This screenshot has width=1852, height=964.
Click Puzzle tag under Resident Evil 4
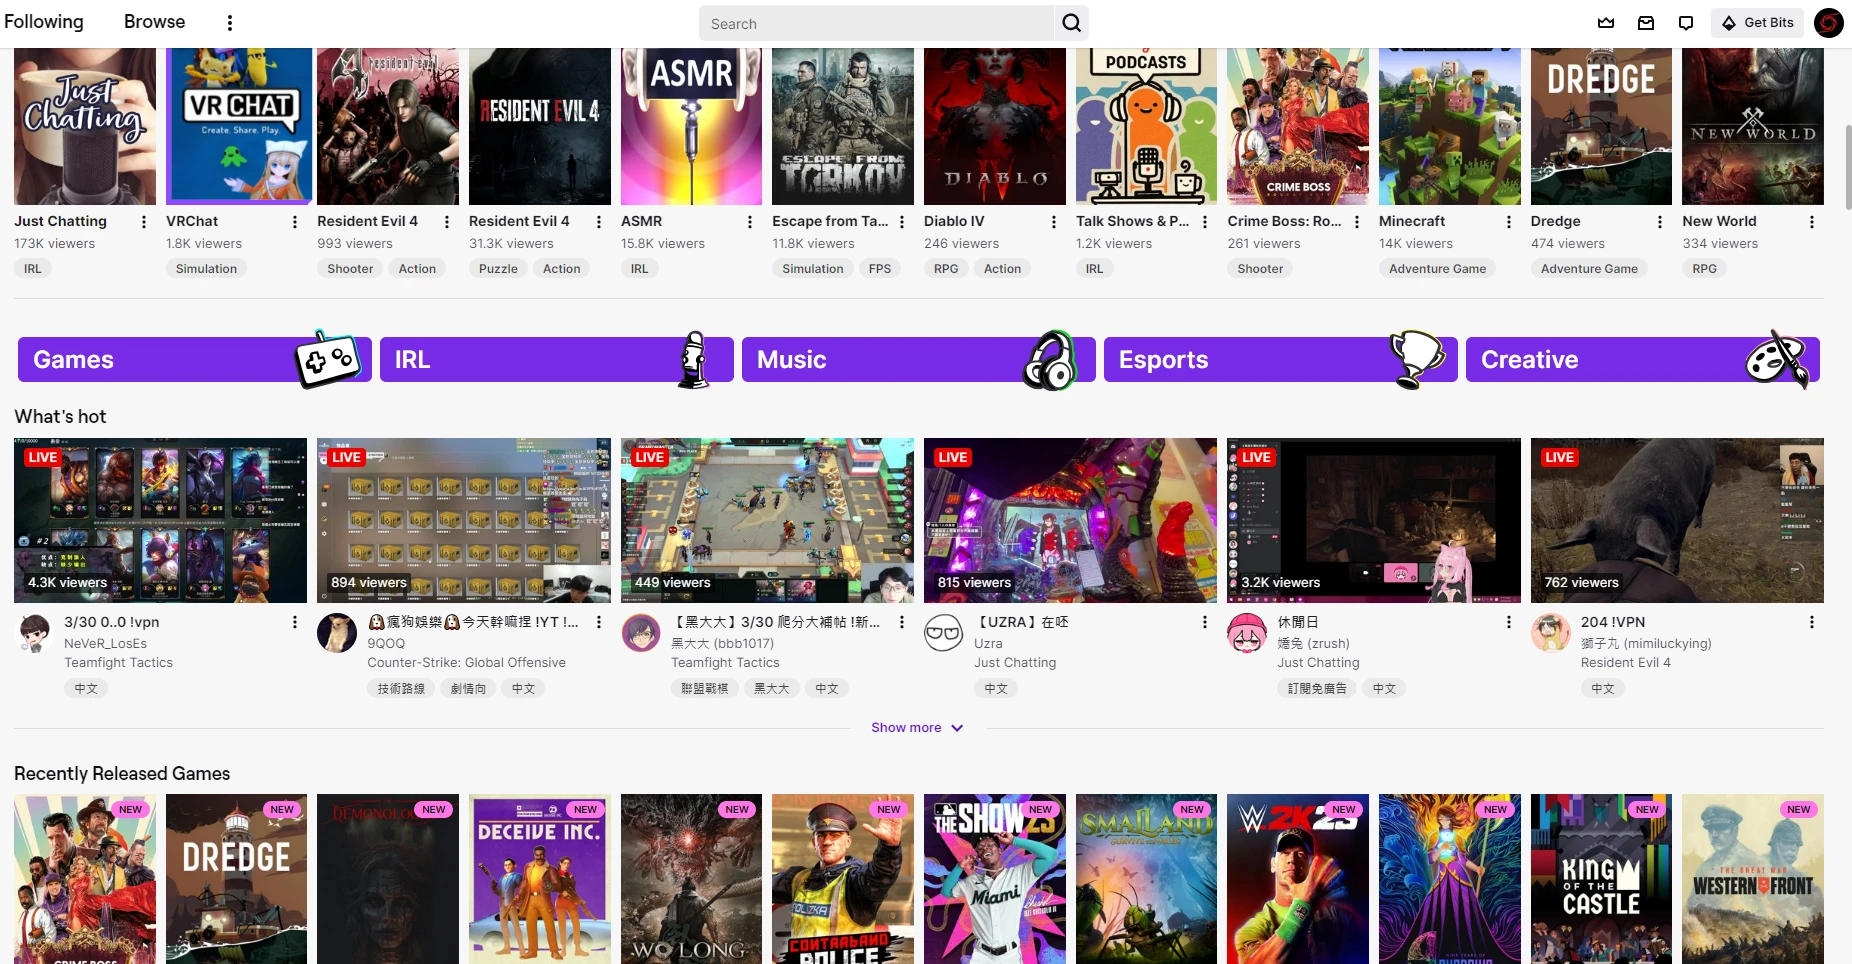point(498,269)
